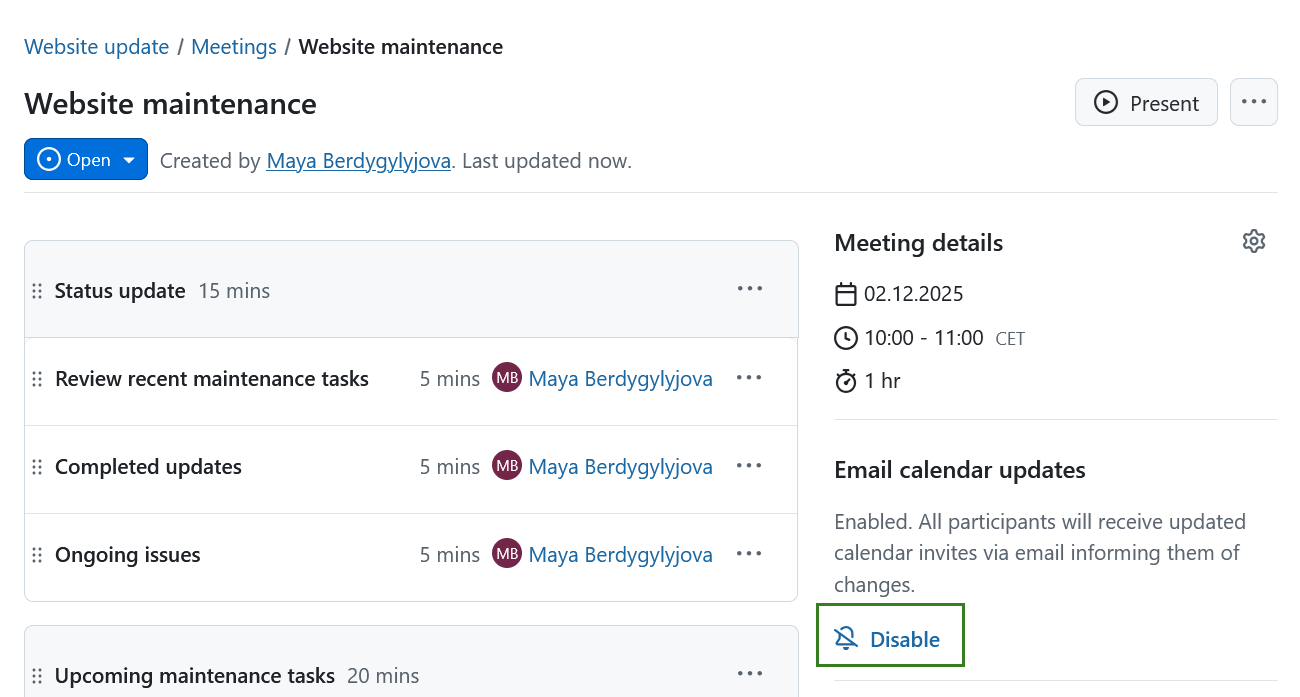Open the Website update breadcrumb link
This screenshot has height=697, width=1300.
(x=96, y=46)
